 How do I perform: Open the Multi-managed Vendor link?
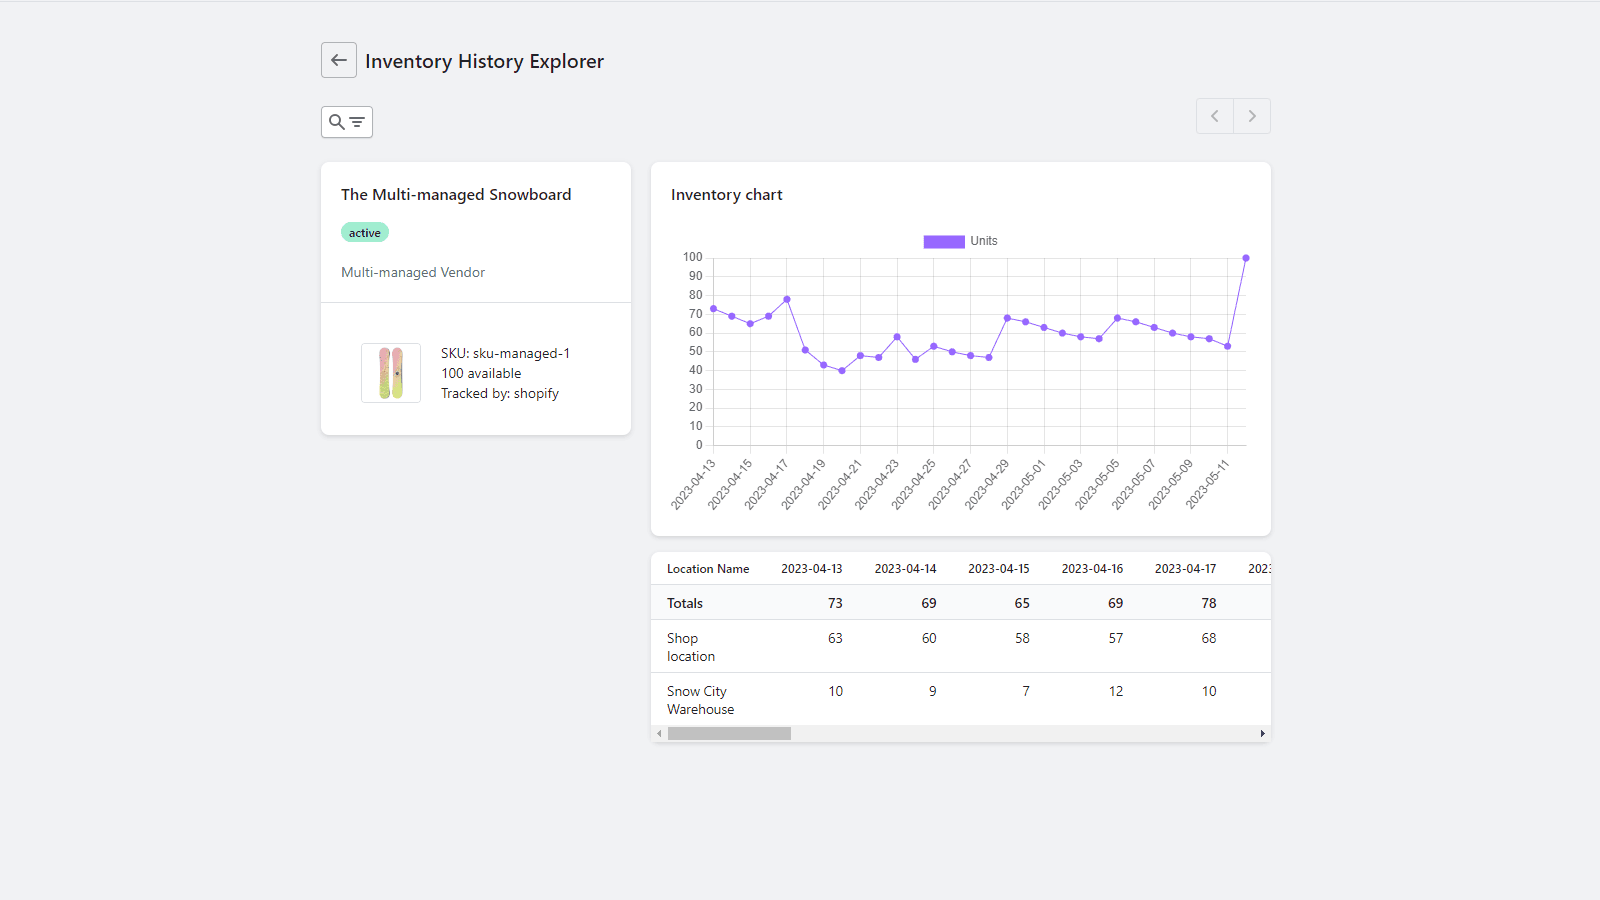tap(412, 272)
